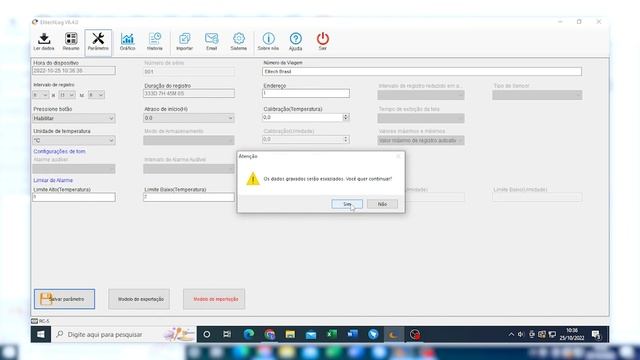Open the seconds interval dropdown
Screen dimensions: 640x360
[x=96, y=95]
